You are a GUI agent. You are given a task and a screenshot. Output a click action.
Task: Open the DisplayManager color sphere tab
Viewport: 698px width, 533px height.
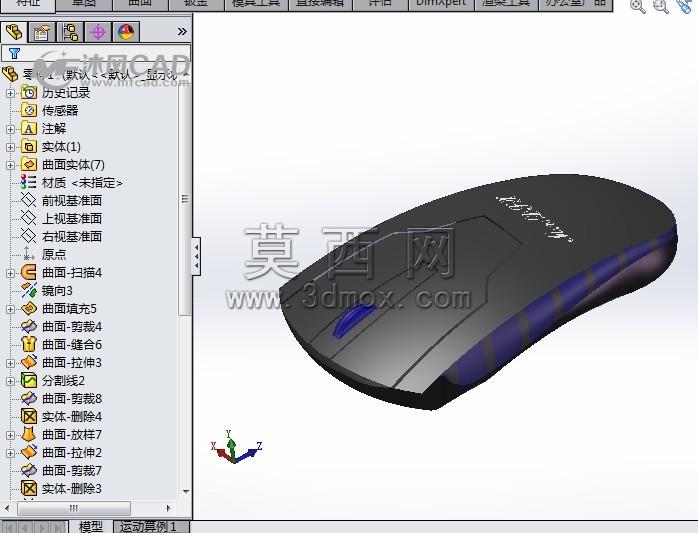[x=126, y=32]
